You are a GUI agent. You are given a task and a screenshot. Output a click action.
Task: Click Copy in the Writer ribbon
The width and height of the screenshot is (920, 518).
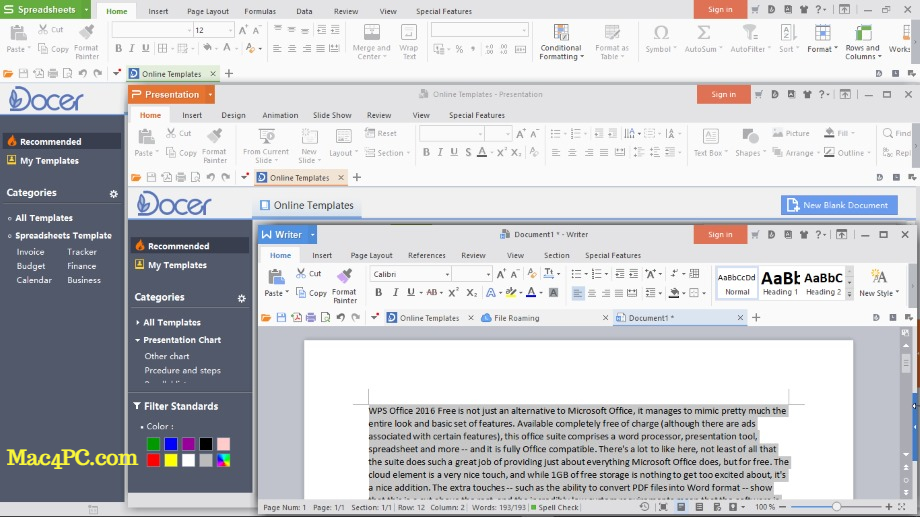coord(311,293)
